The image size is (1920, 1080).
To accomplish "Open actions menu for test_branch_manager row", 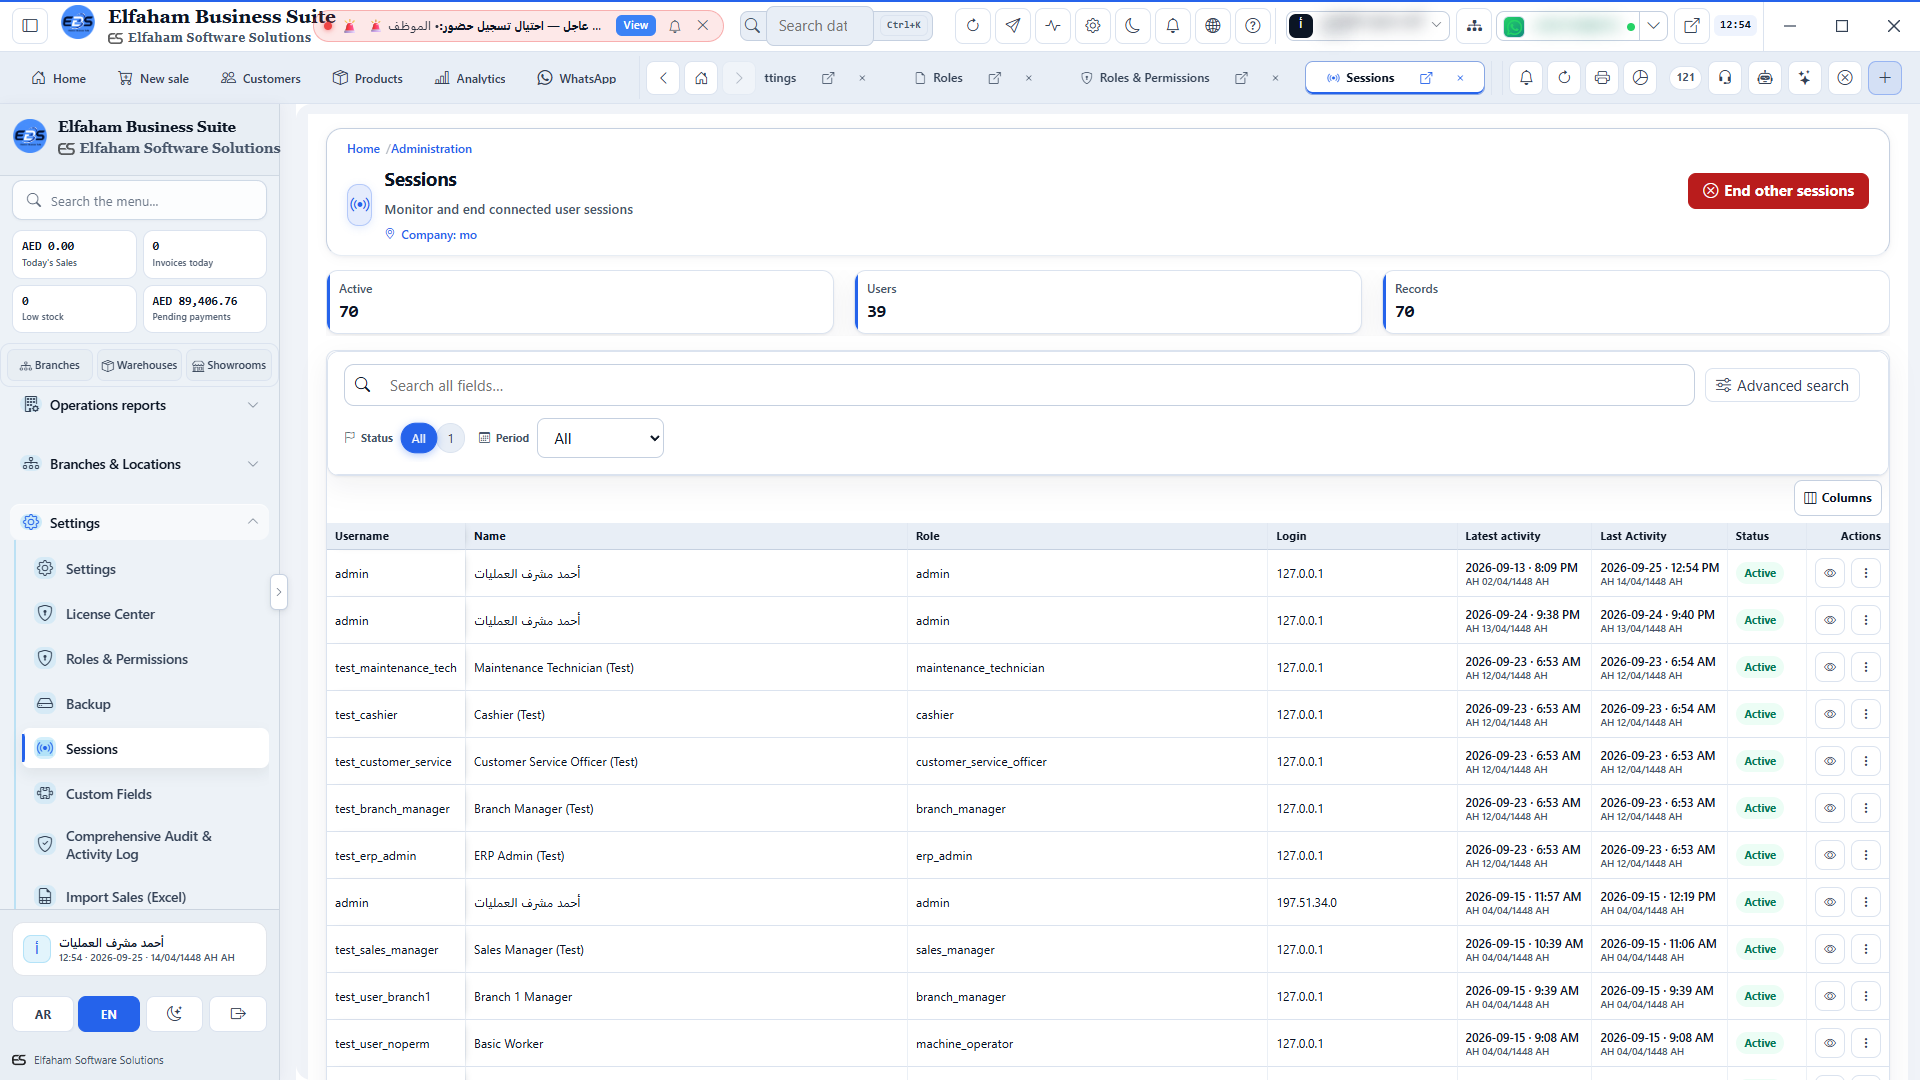I will [1866, 808].
